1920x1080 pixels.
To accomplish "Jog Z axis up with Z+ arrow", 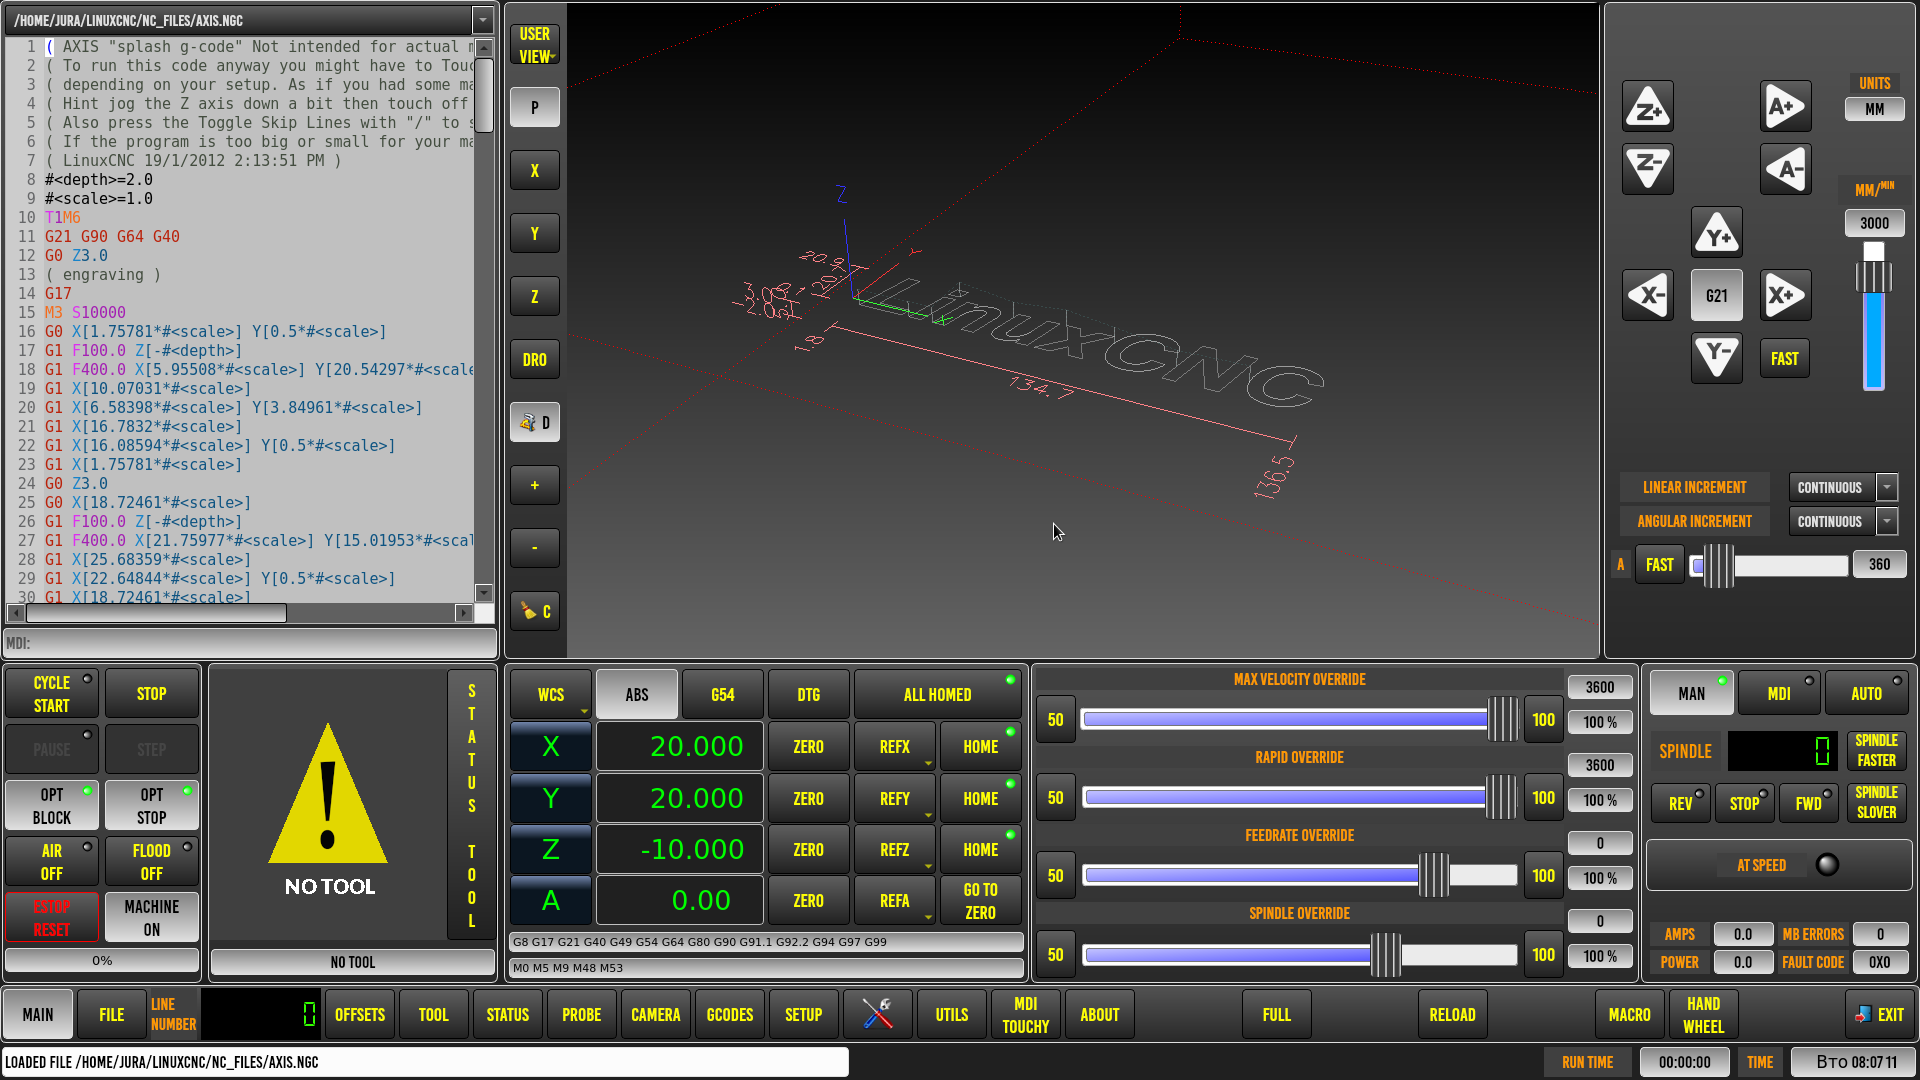I will (1648, 107).
